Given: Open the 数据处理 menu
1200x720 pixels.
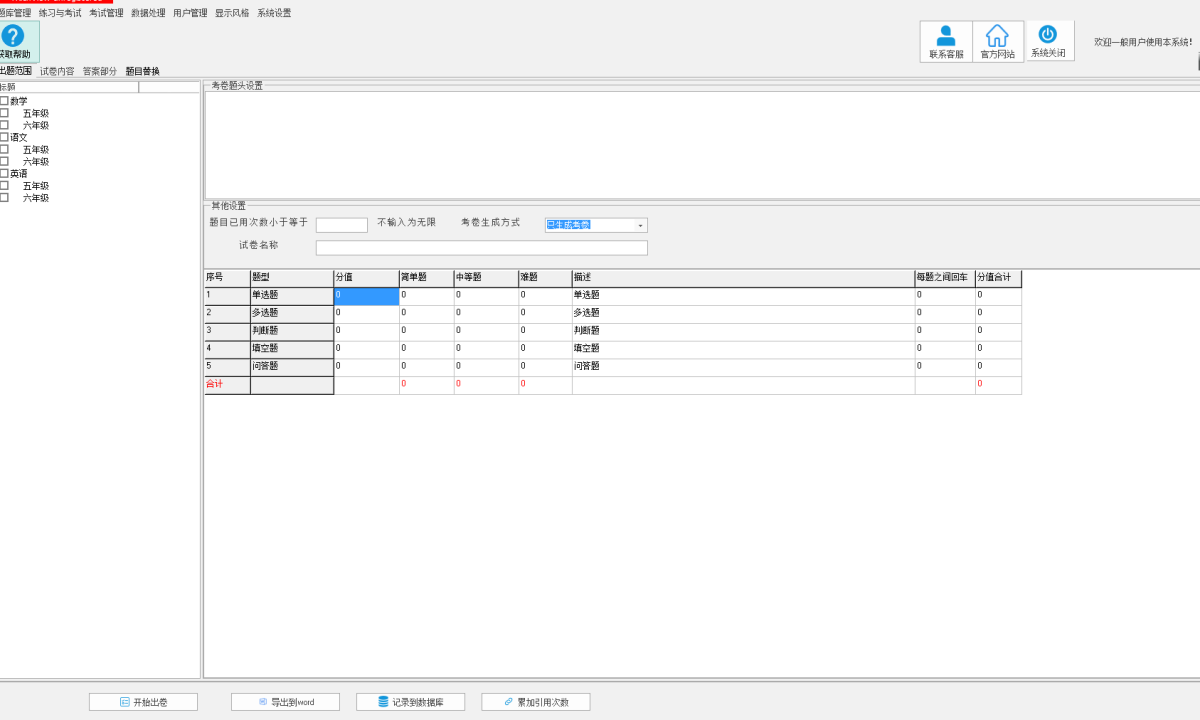Looking at the screenshot, I should click(148, 13).
